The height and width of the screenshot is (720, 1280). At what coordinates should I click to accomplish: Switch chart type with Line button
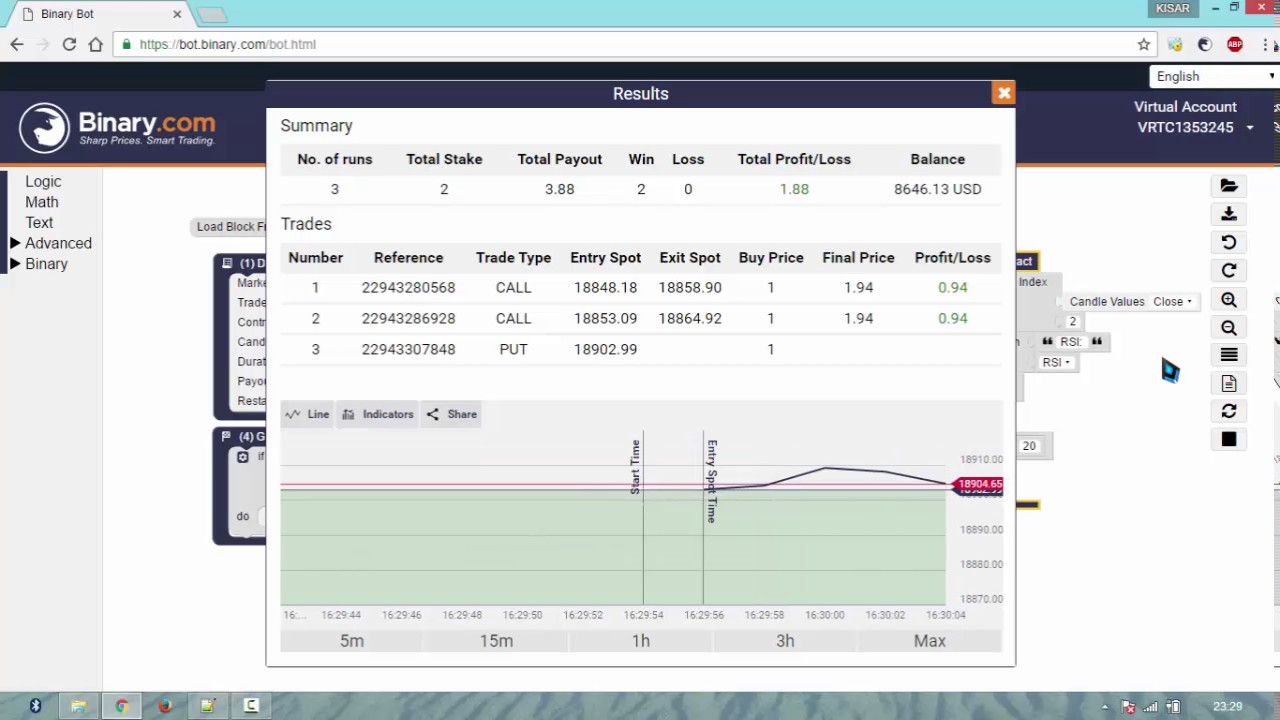coord(307,414)
